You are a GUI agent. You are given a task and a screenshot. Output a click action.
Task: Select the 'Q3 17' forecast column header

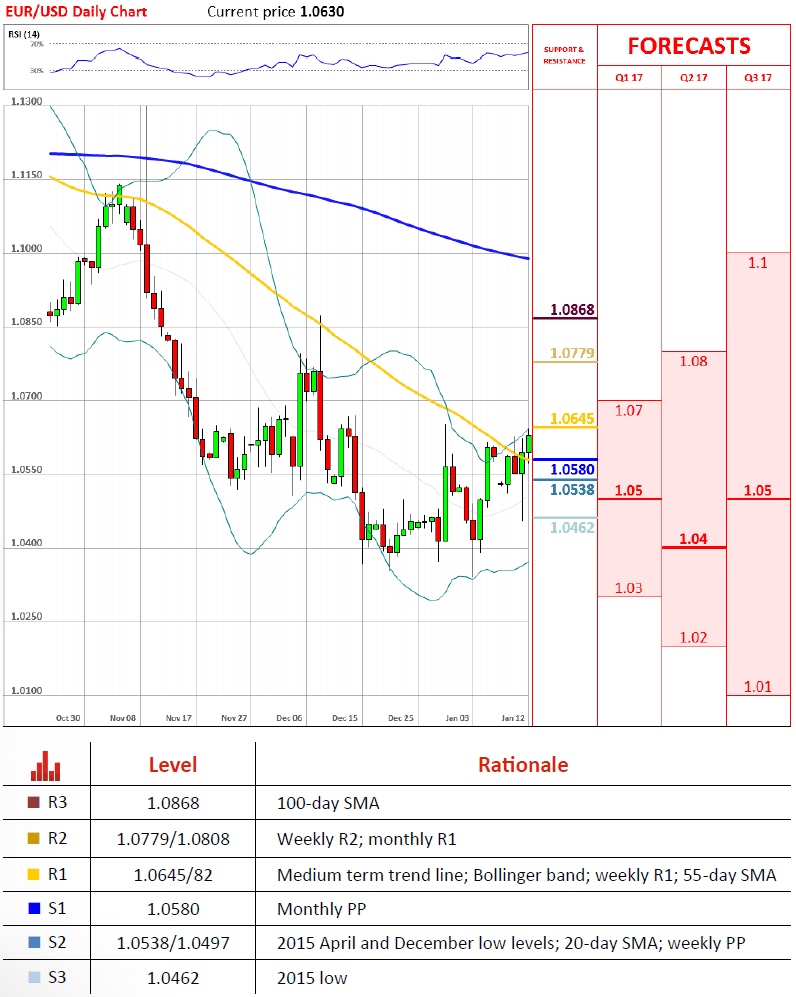coord(758,78)
